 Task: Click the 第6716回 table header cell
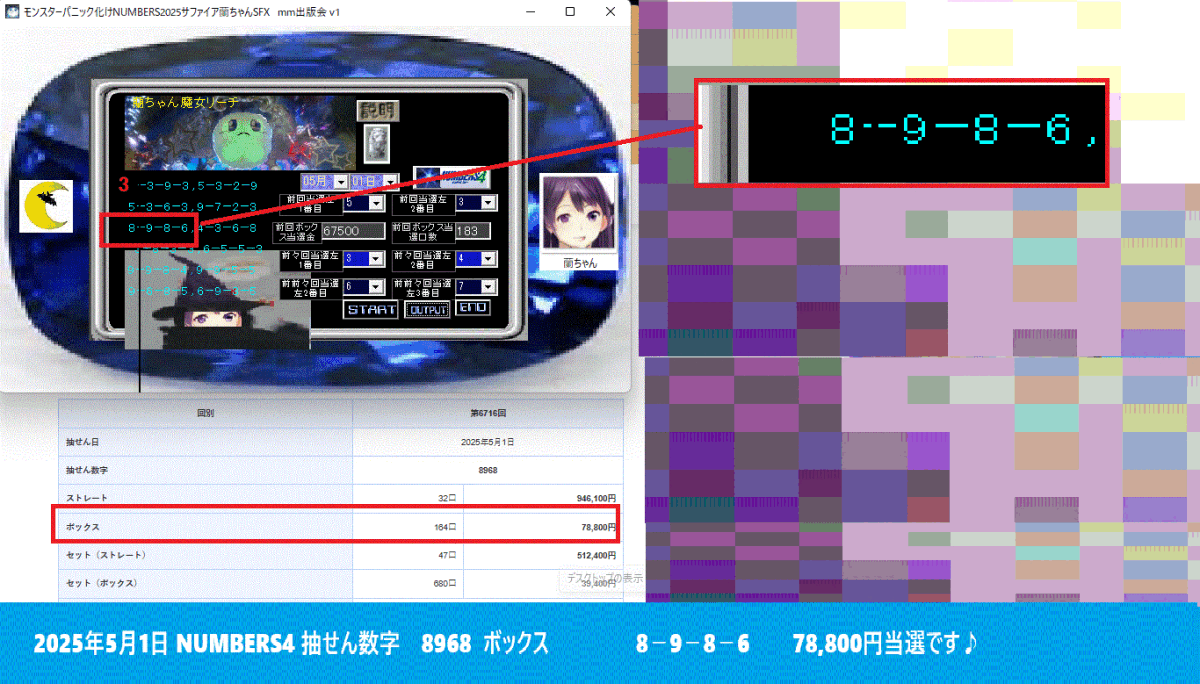488,411
